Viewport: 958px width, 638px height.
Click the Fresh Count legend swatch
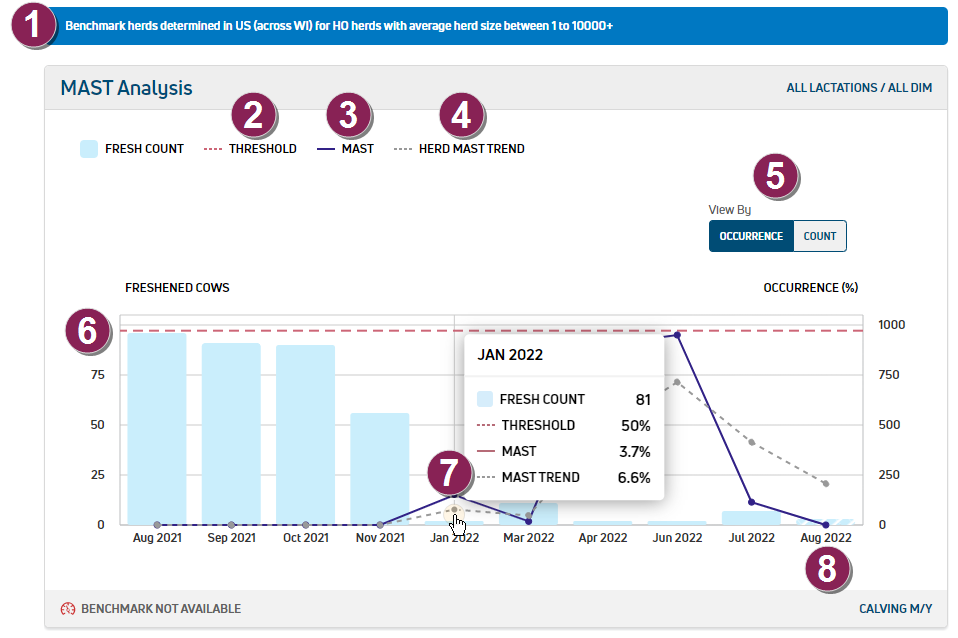(88, 149)
